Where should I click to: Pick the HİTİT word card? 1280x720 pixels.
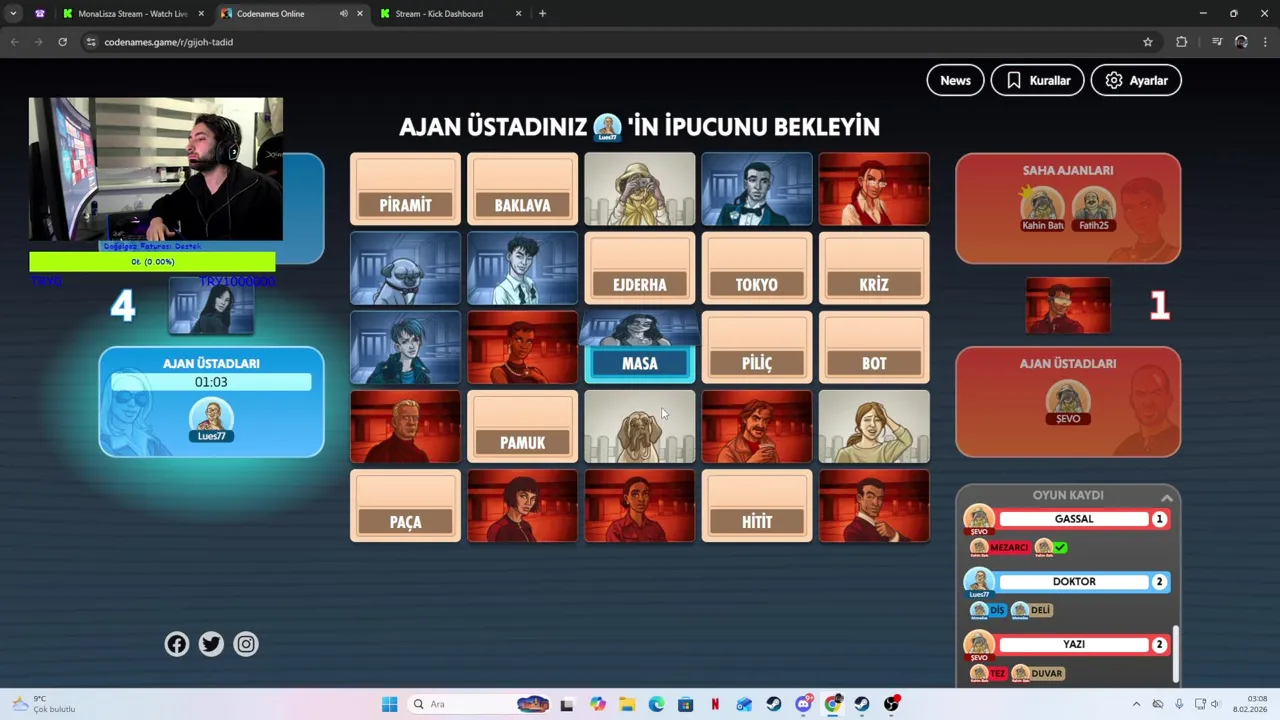tap(756, 506)
